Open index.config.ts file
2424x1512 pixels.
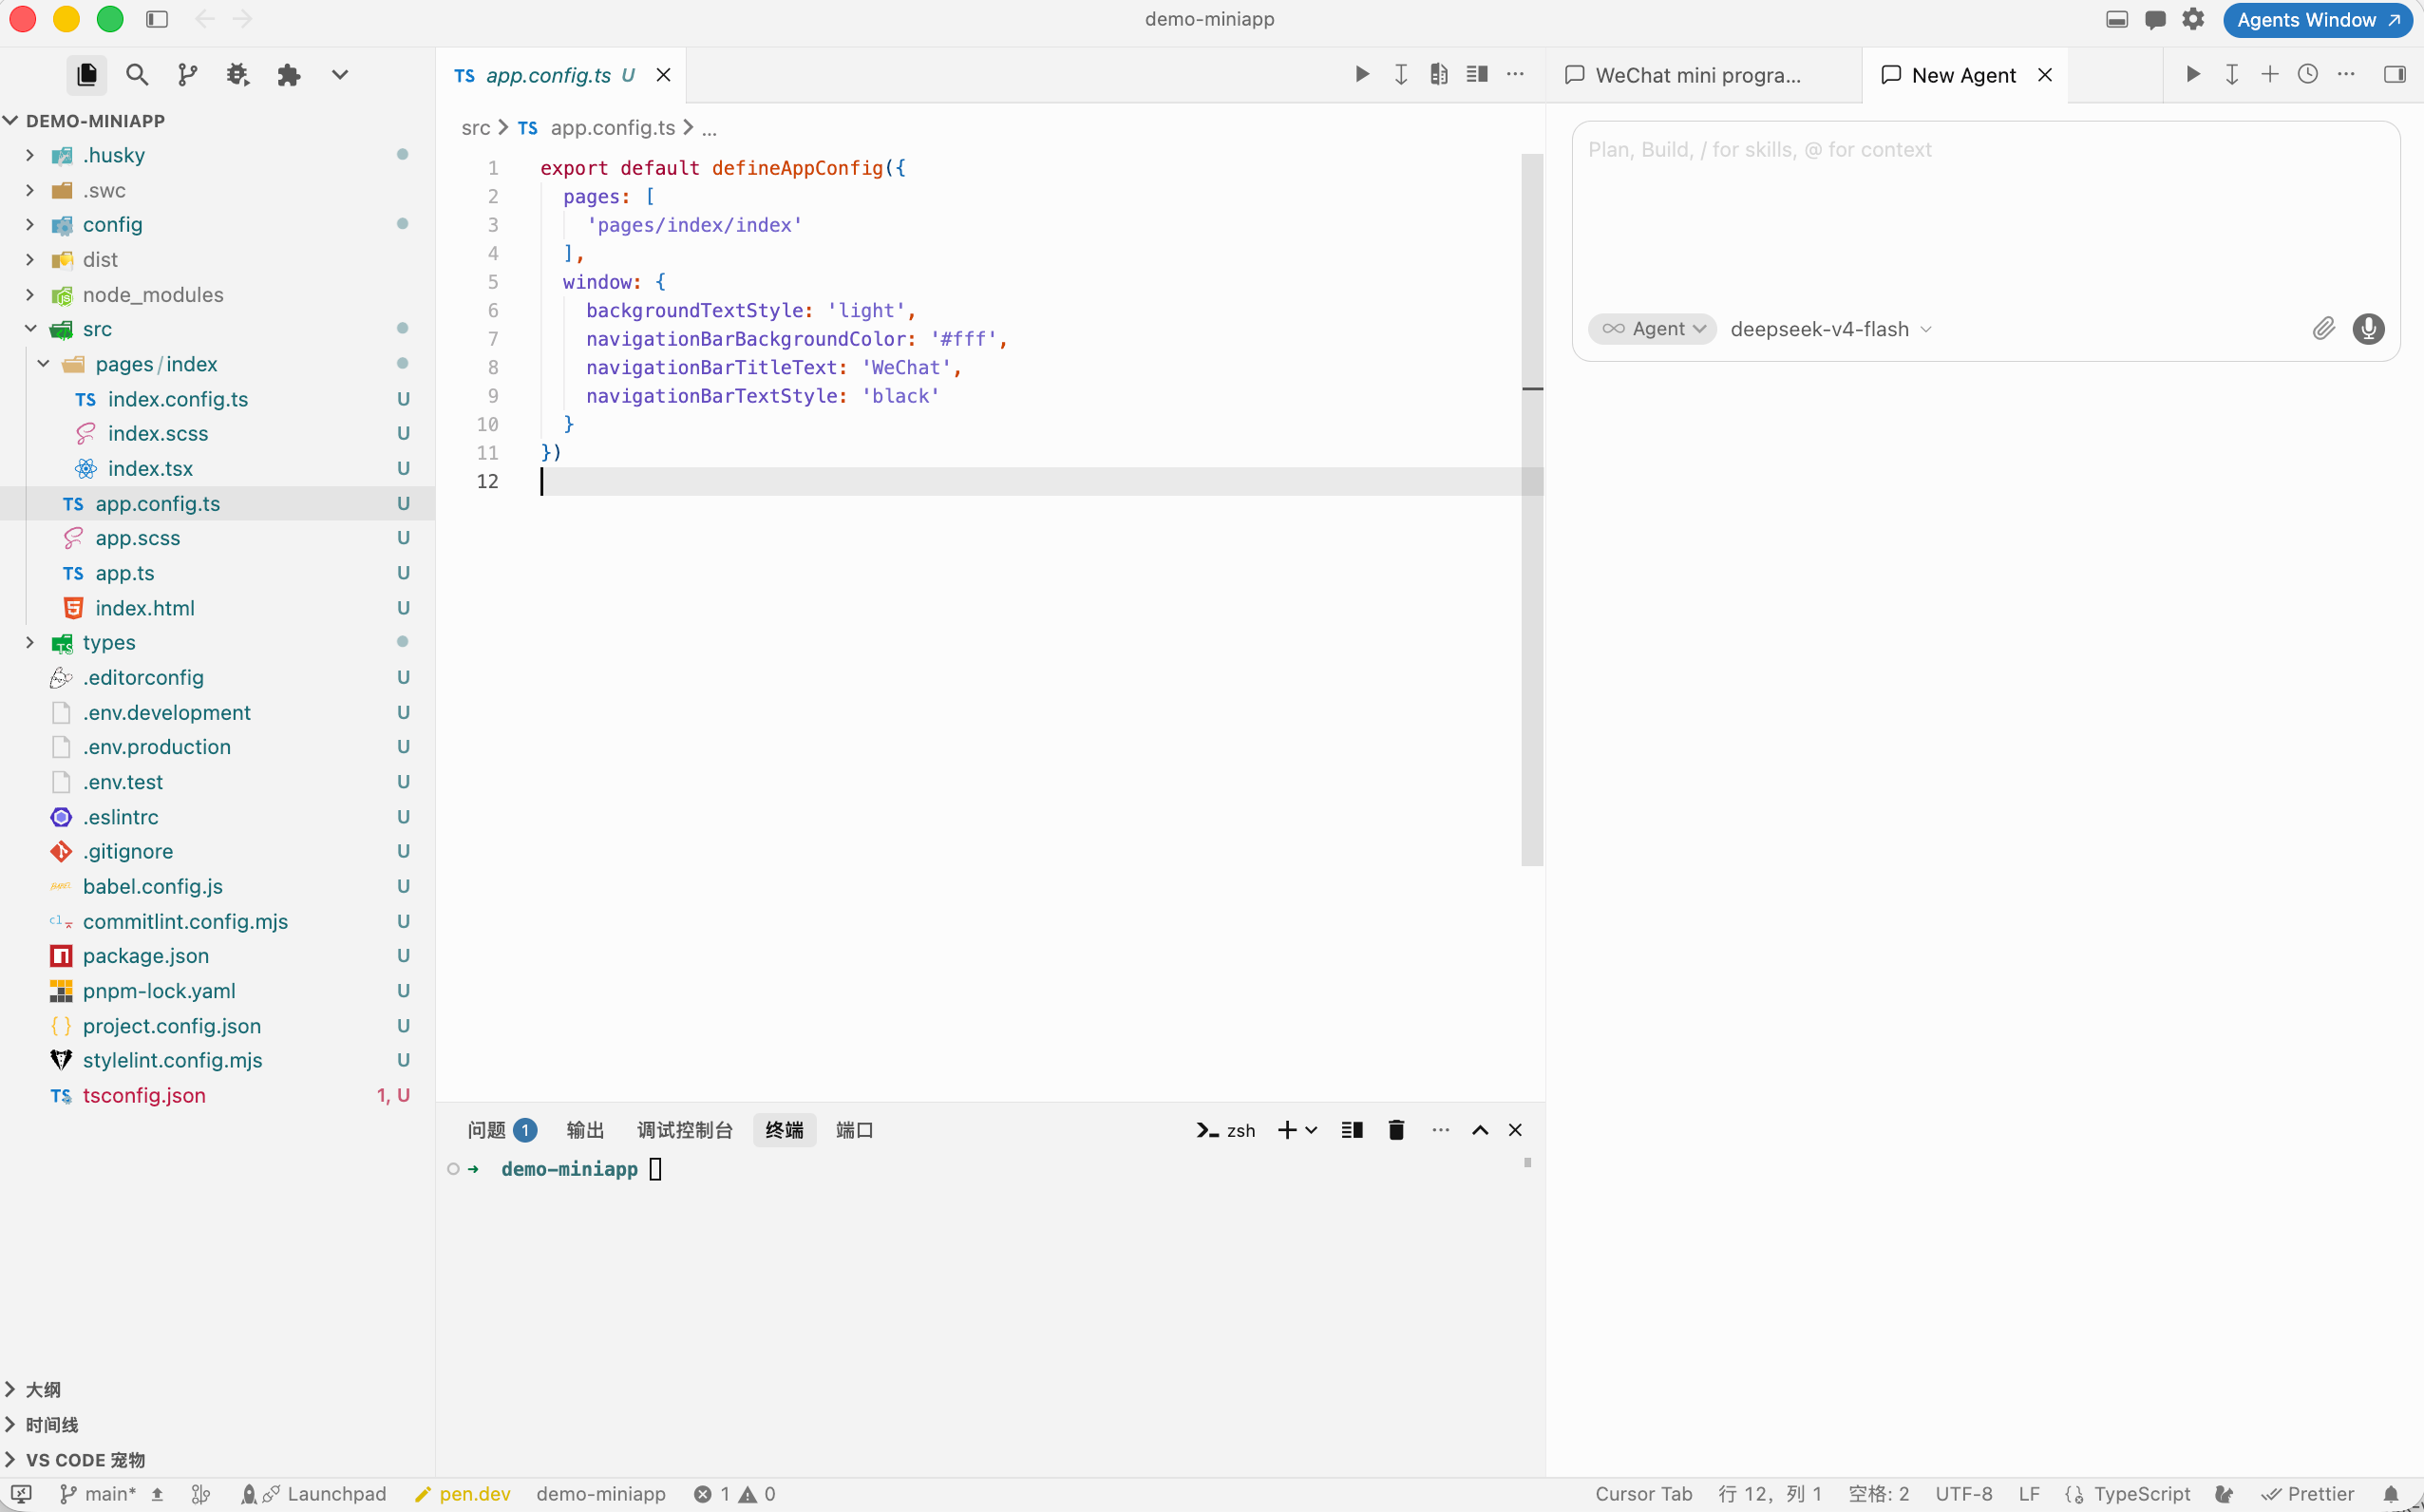pyautogui.click(x=217, y=399)
